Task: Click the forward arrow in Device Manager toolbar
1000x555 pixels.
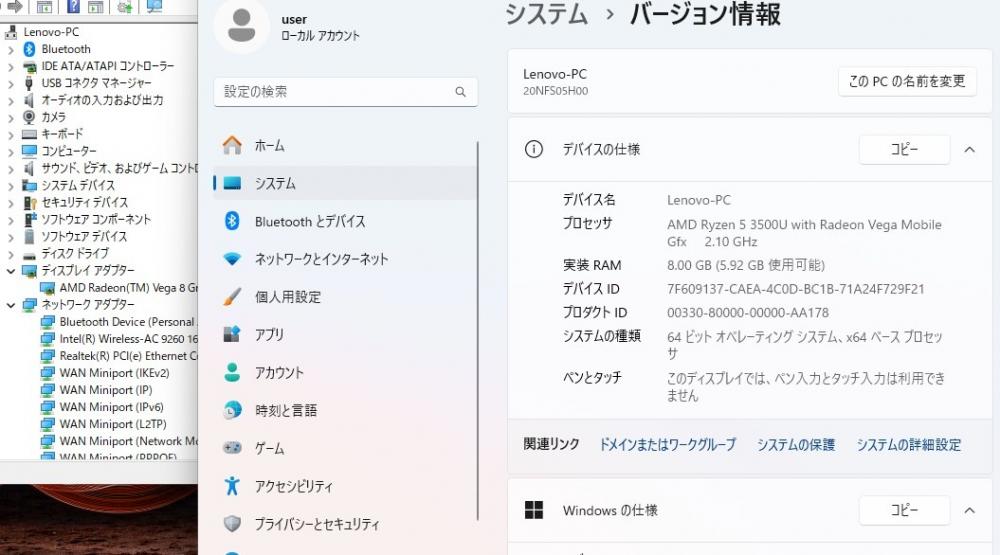Action: (15, 6)
